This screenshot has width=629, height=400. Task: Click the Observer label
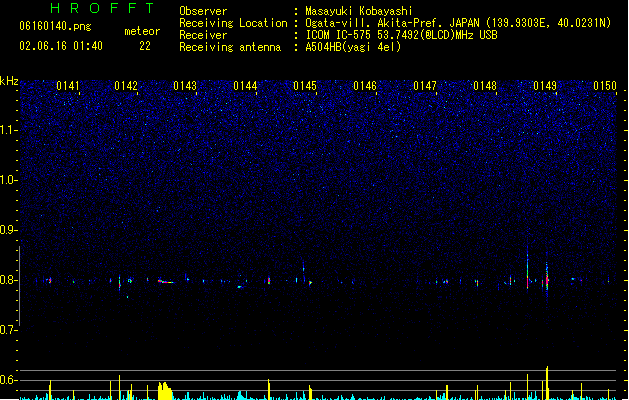tap(203, 11)
